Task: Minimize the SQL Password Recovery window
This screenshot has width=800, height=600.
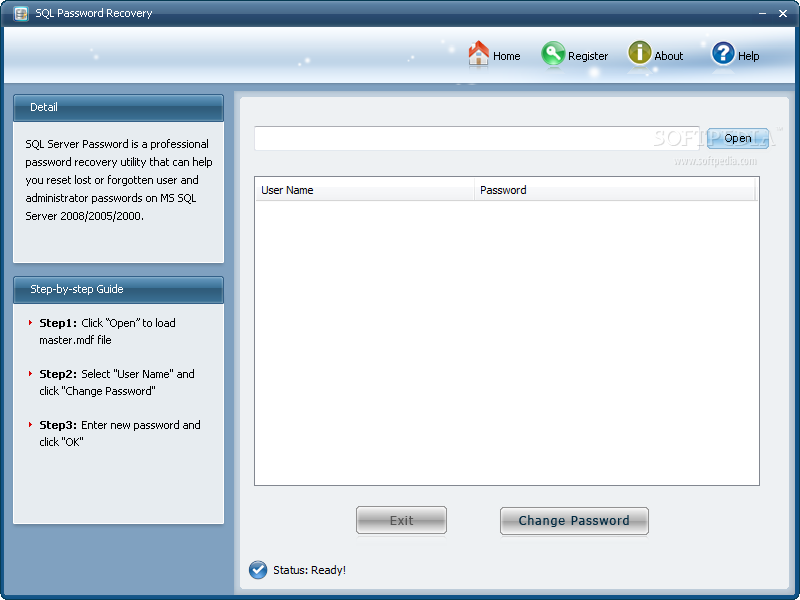Action: 762,14
